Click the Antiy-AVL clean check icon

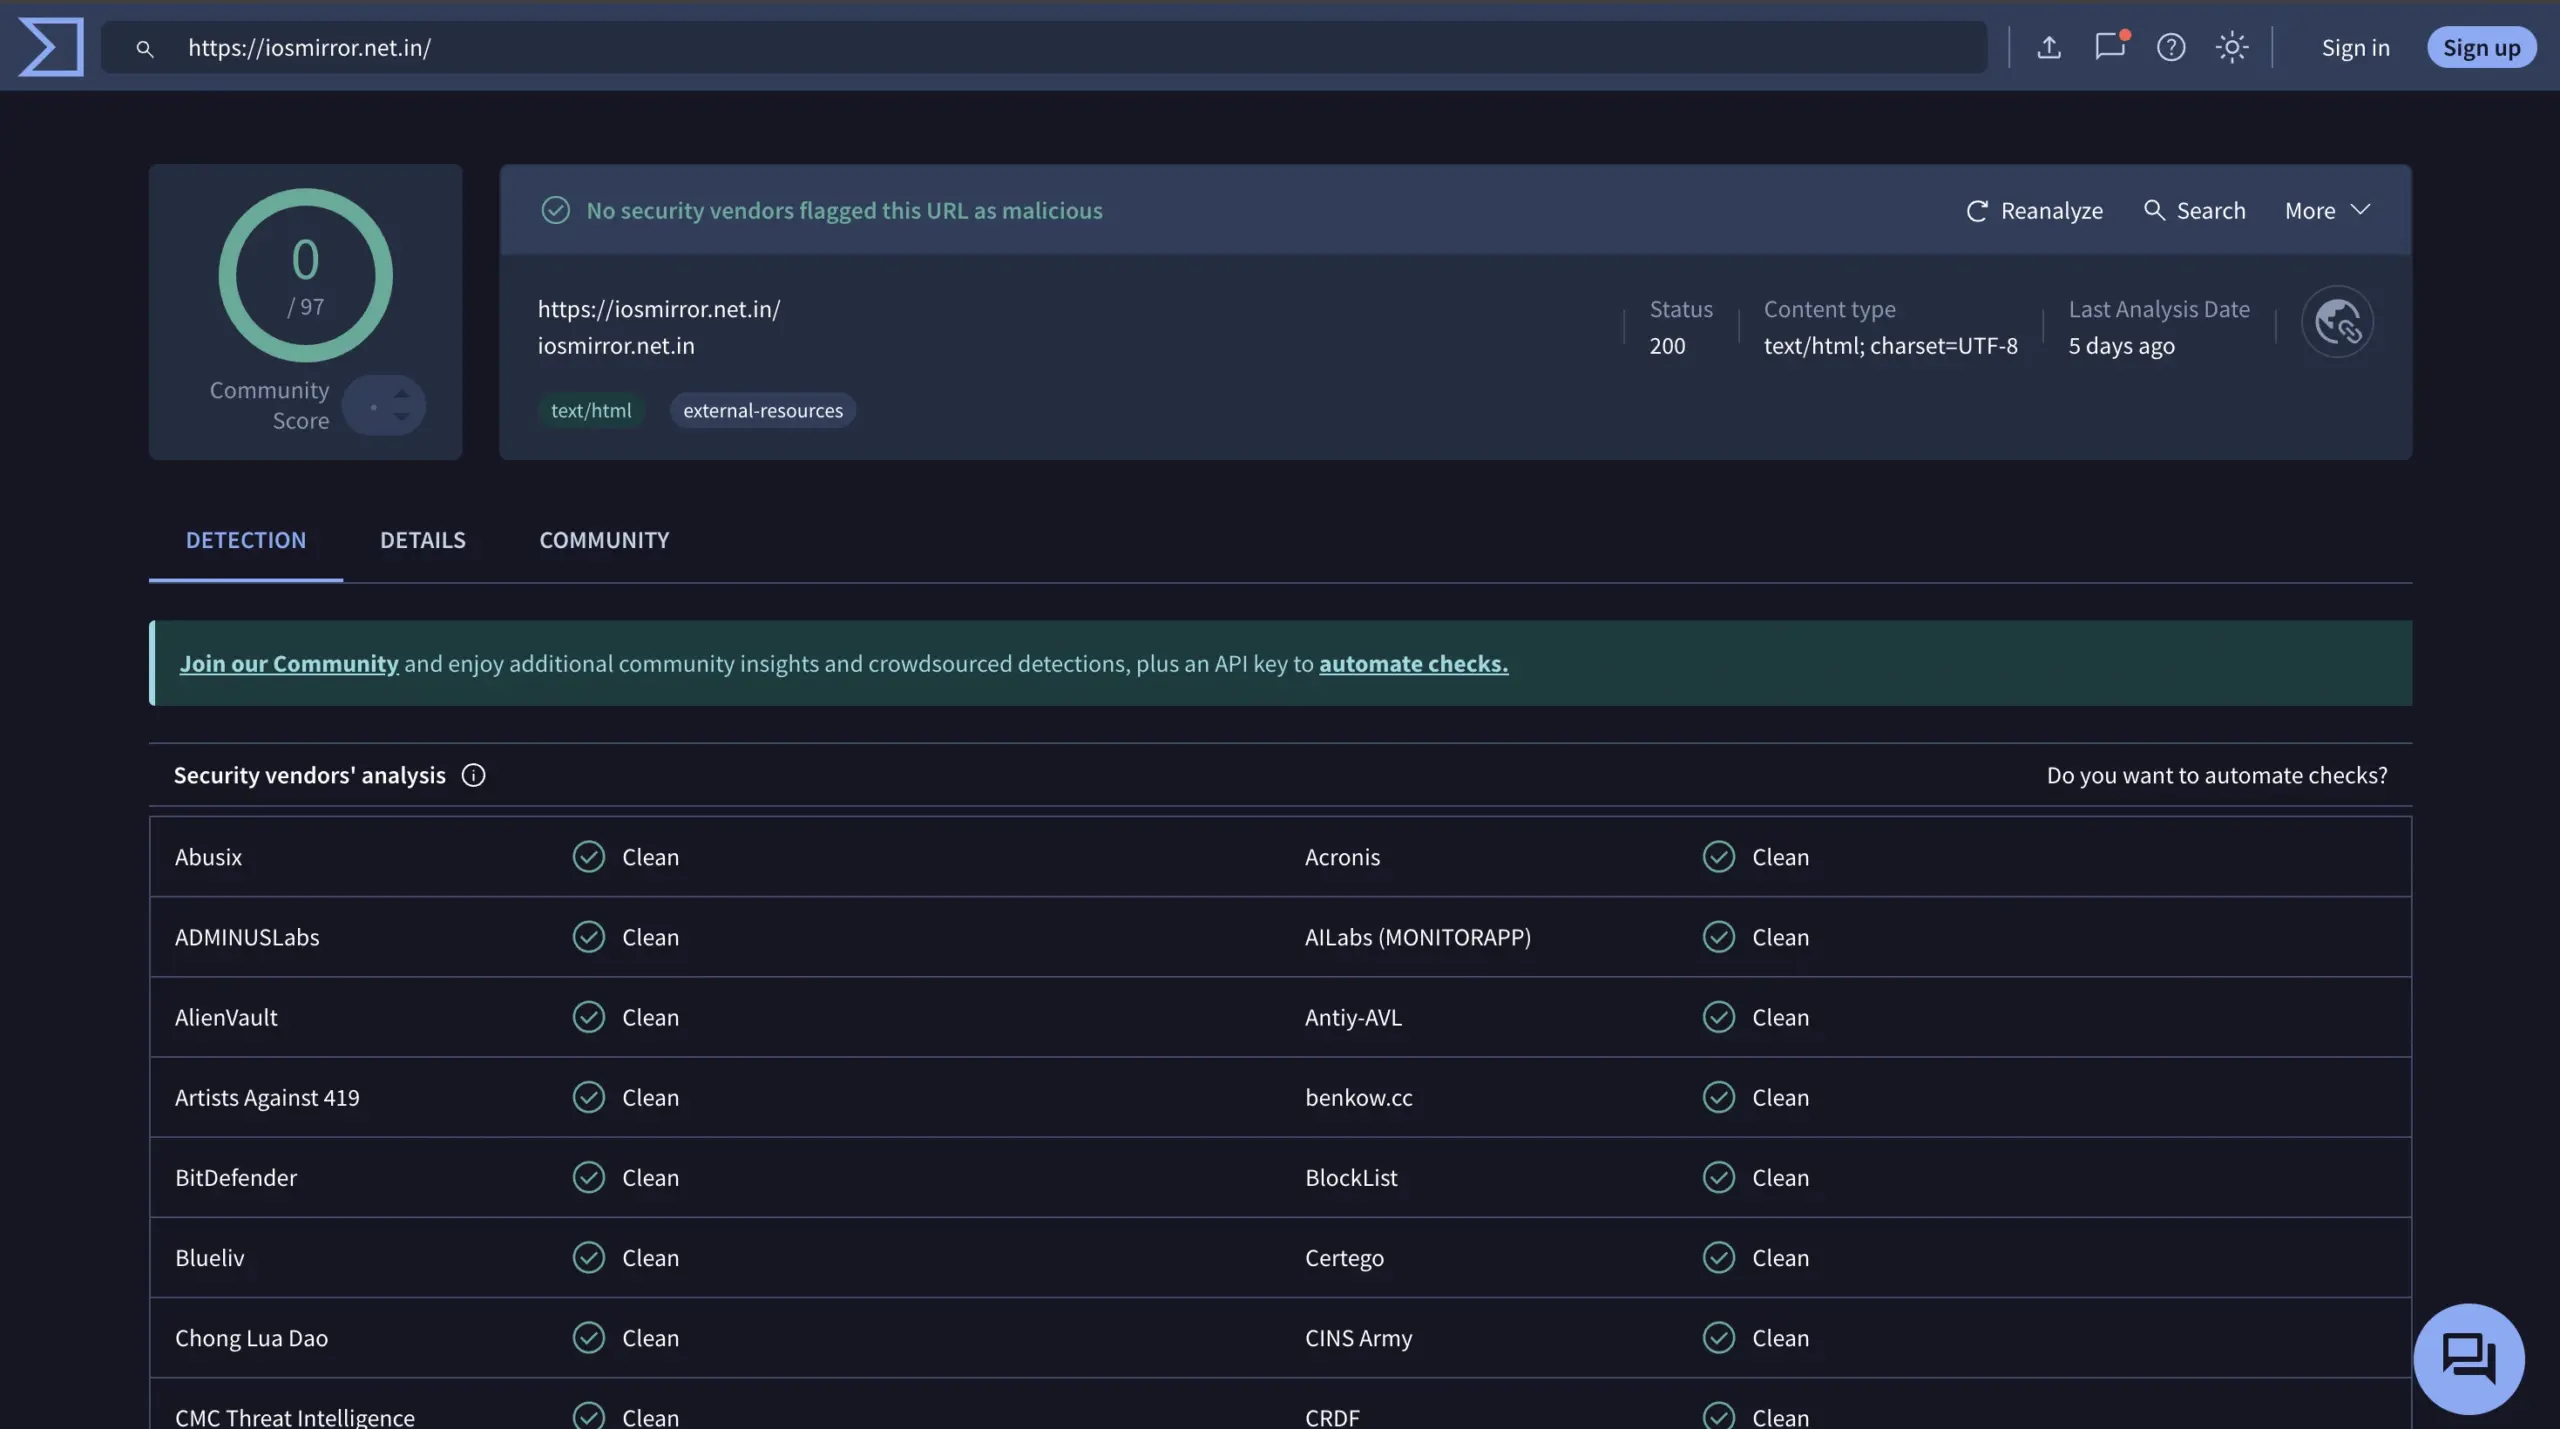[x=1719, y=1017]
